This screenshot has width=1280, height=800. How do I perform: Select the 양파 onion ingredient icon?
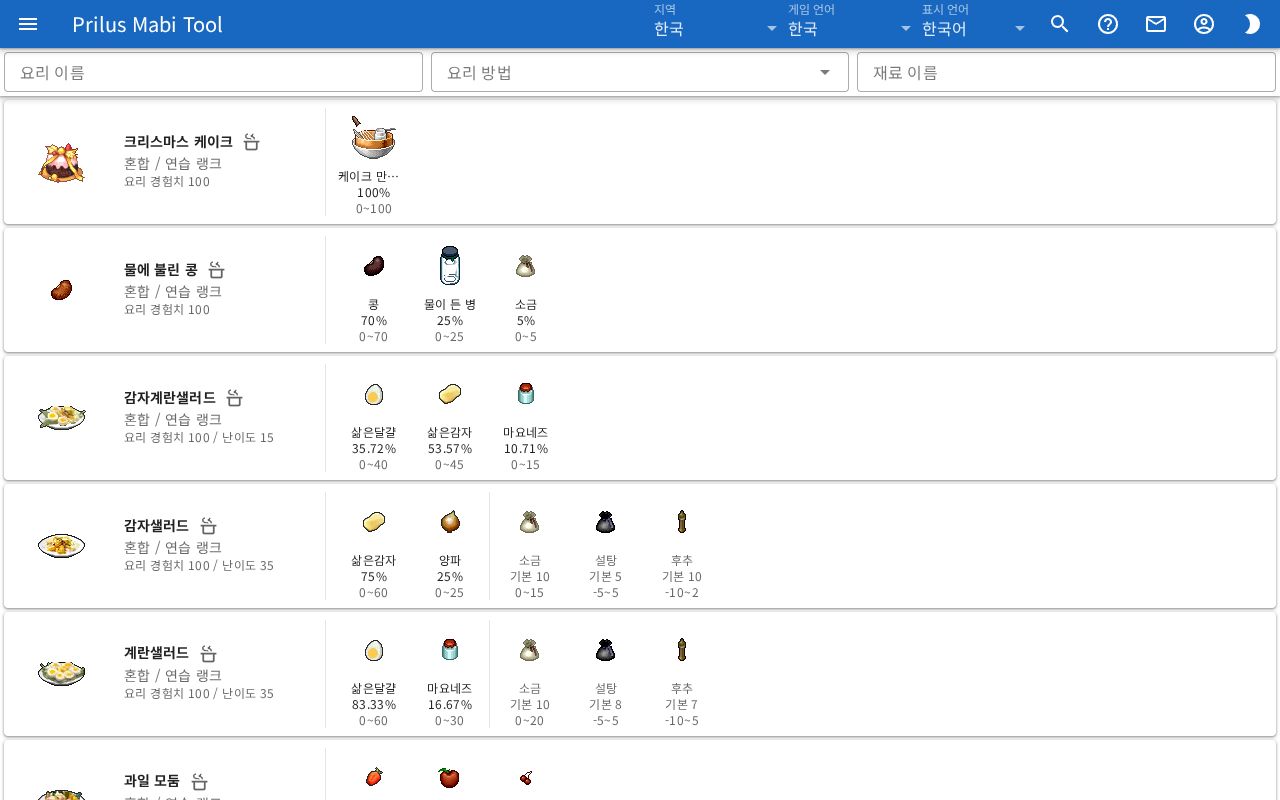pyautogui.click(x=450, y=522)
